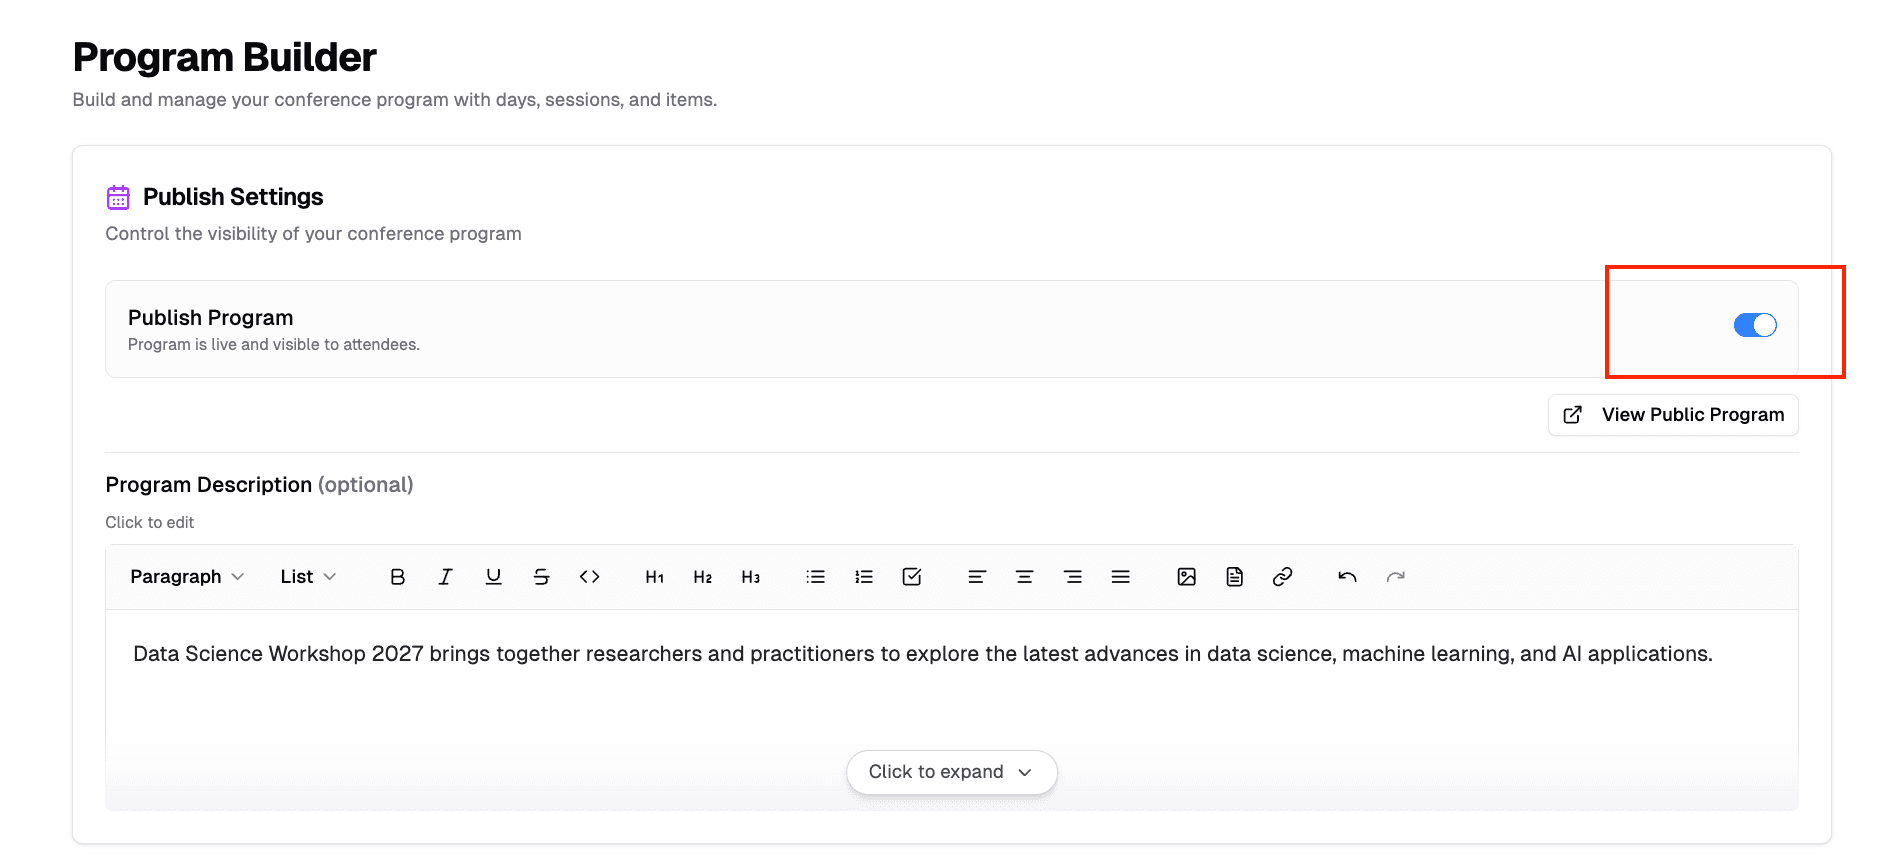Open the Paragraph style dropdown

tap(185, 576)
